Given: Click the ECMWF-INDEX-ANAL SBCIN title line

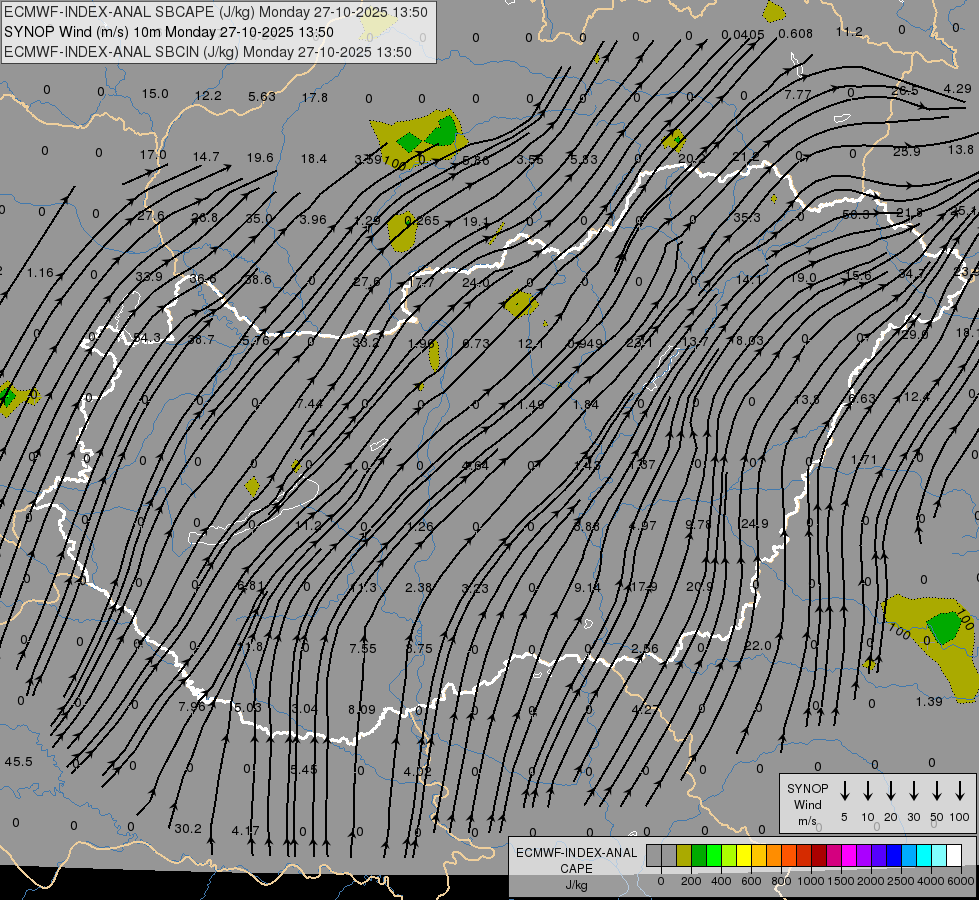Looking at the screenshot, I should tap(209, 52).
